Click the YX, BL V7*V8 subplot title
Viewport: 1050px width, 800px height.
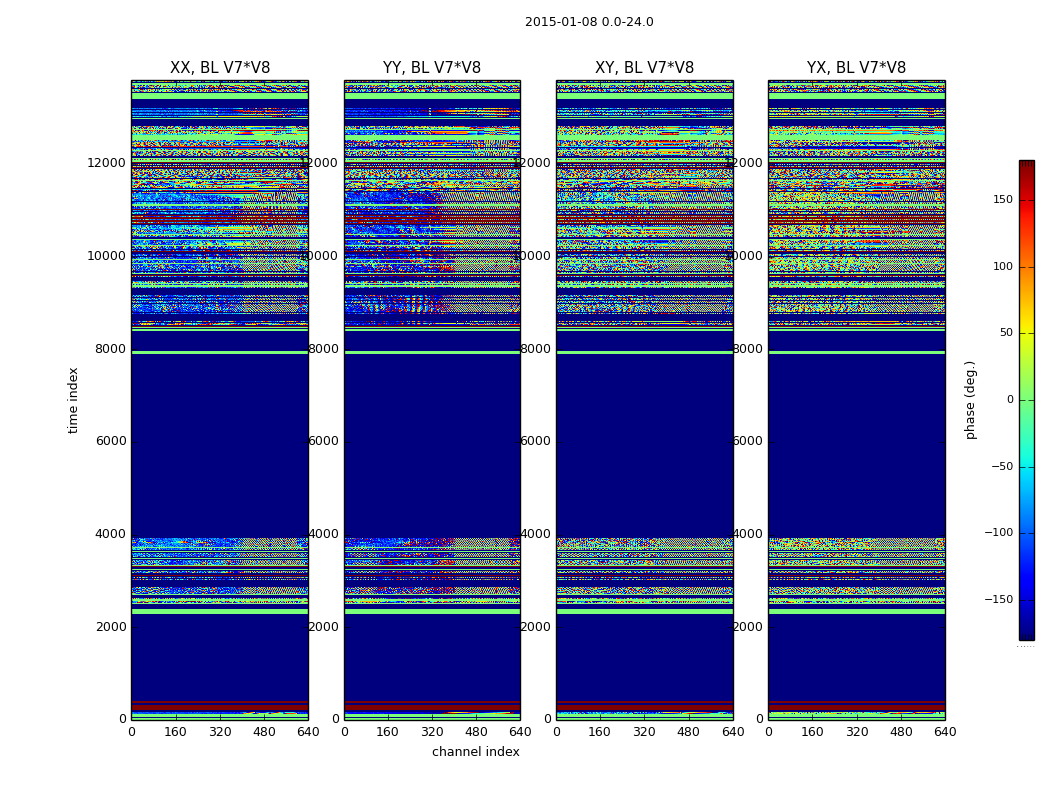click(x=856, y=68)
